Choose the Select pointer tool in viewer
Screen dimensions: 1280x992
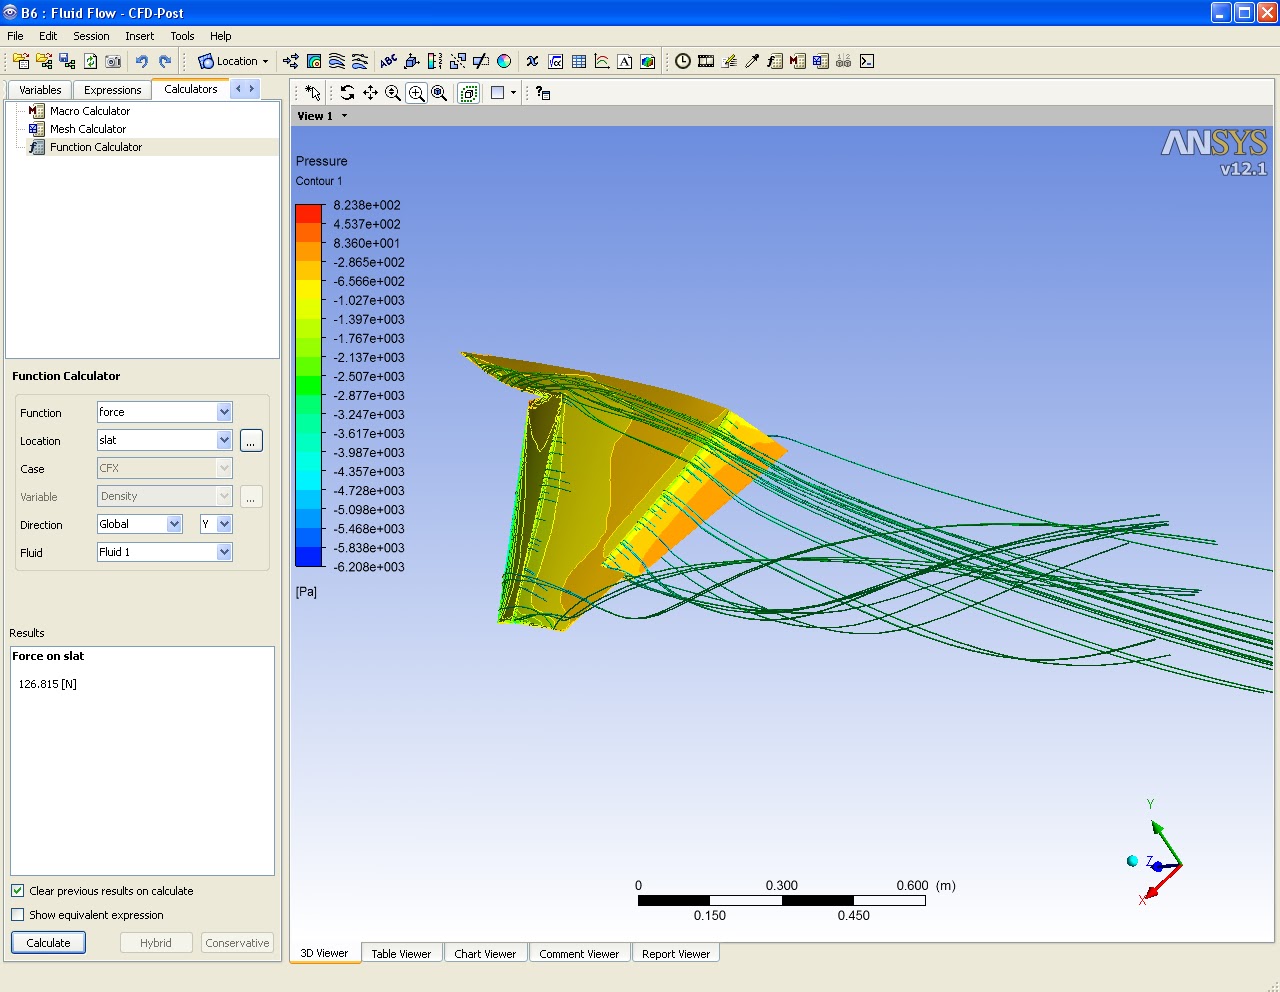[313, 93]
